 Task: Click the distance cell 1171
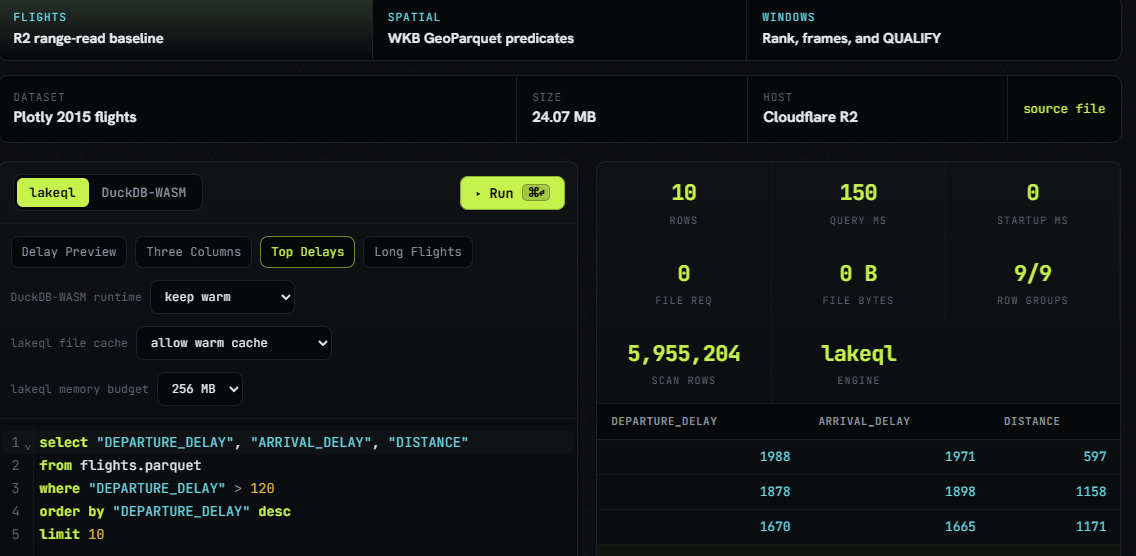[x=1091, y=526]
